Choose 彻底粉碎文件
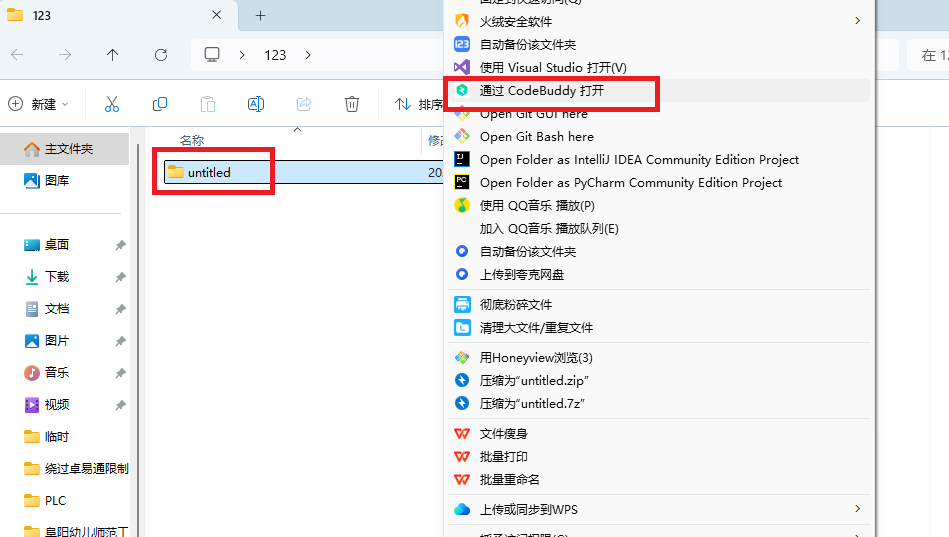Image resolution: width=949 pixels, height=537 pixels. click(x=658, y=305)
